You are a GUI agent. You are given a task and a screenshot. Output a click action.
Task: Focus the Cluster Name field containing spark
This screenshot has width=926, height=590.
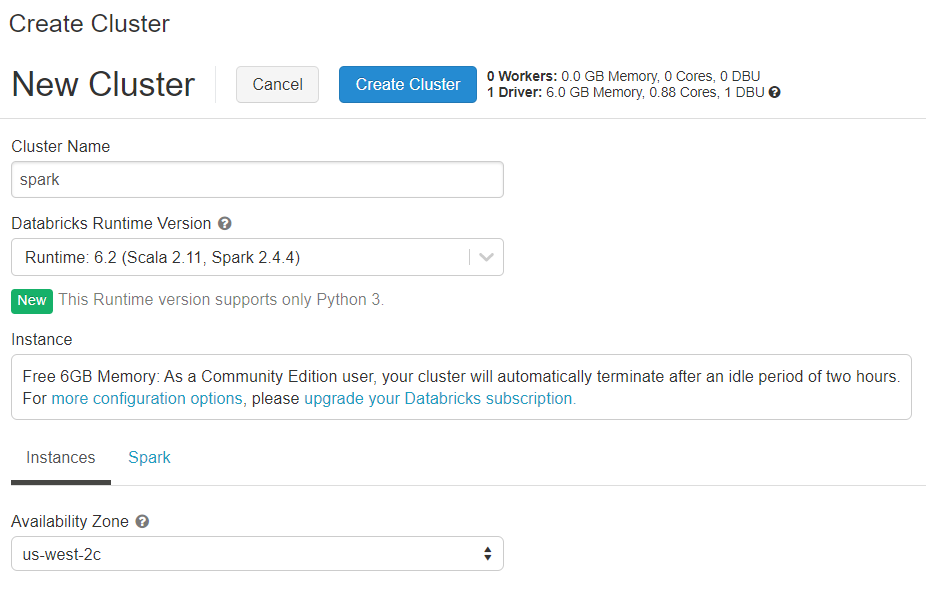click(x=257, y=180)
